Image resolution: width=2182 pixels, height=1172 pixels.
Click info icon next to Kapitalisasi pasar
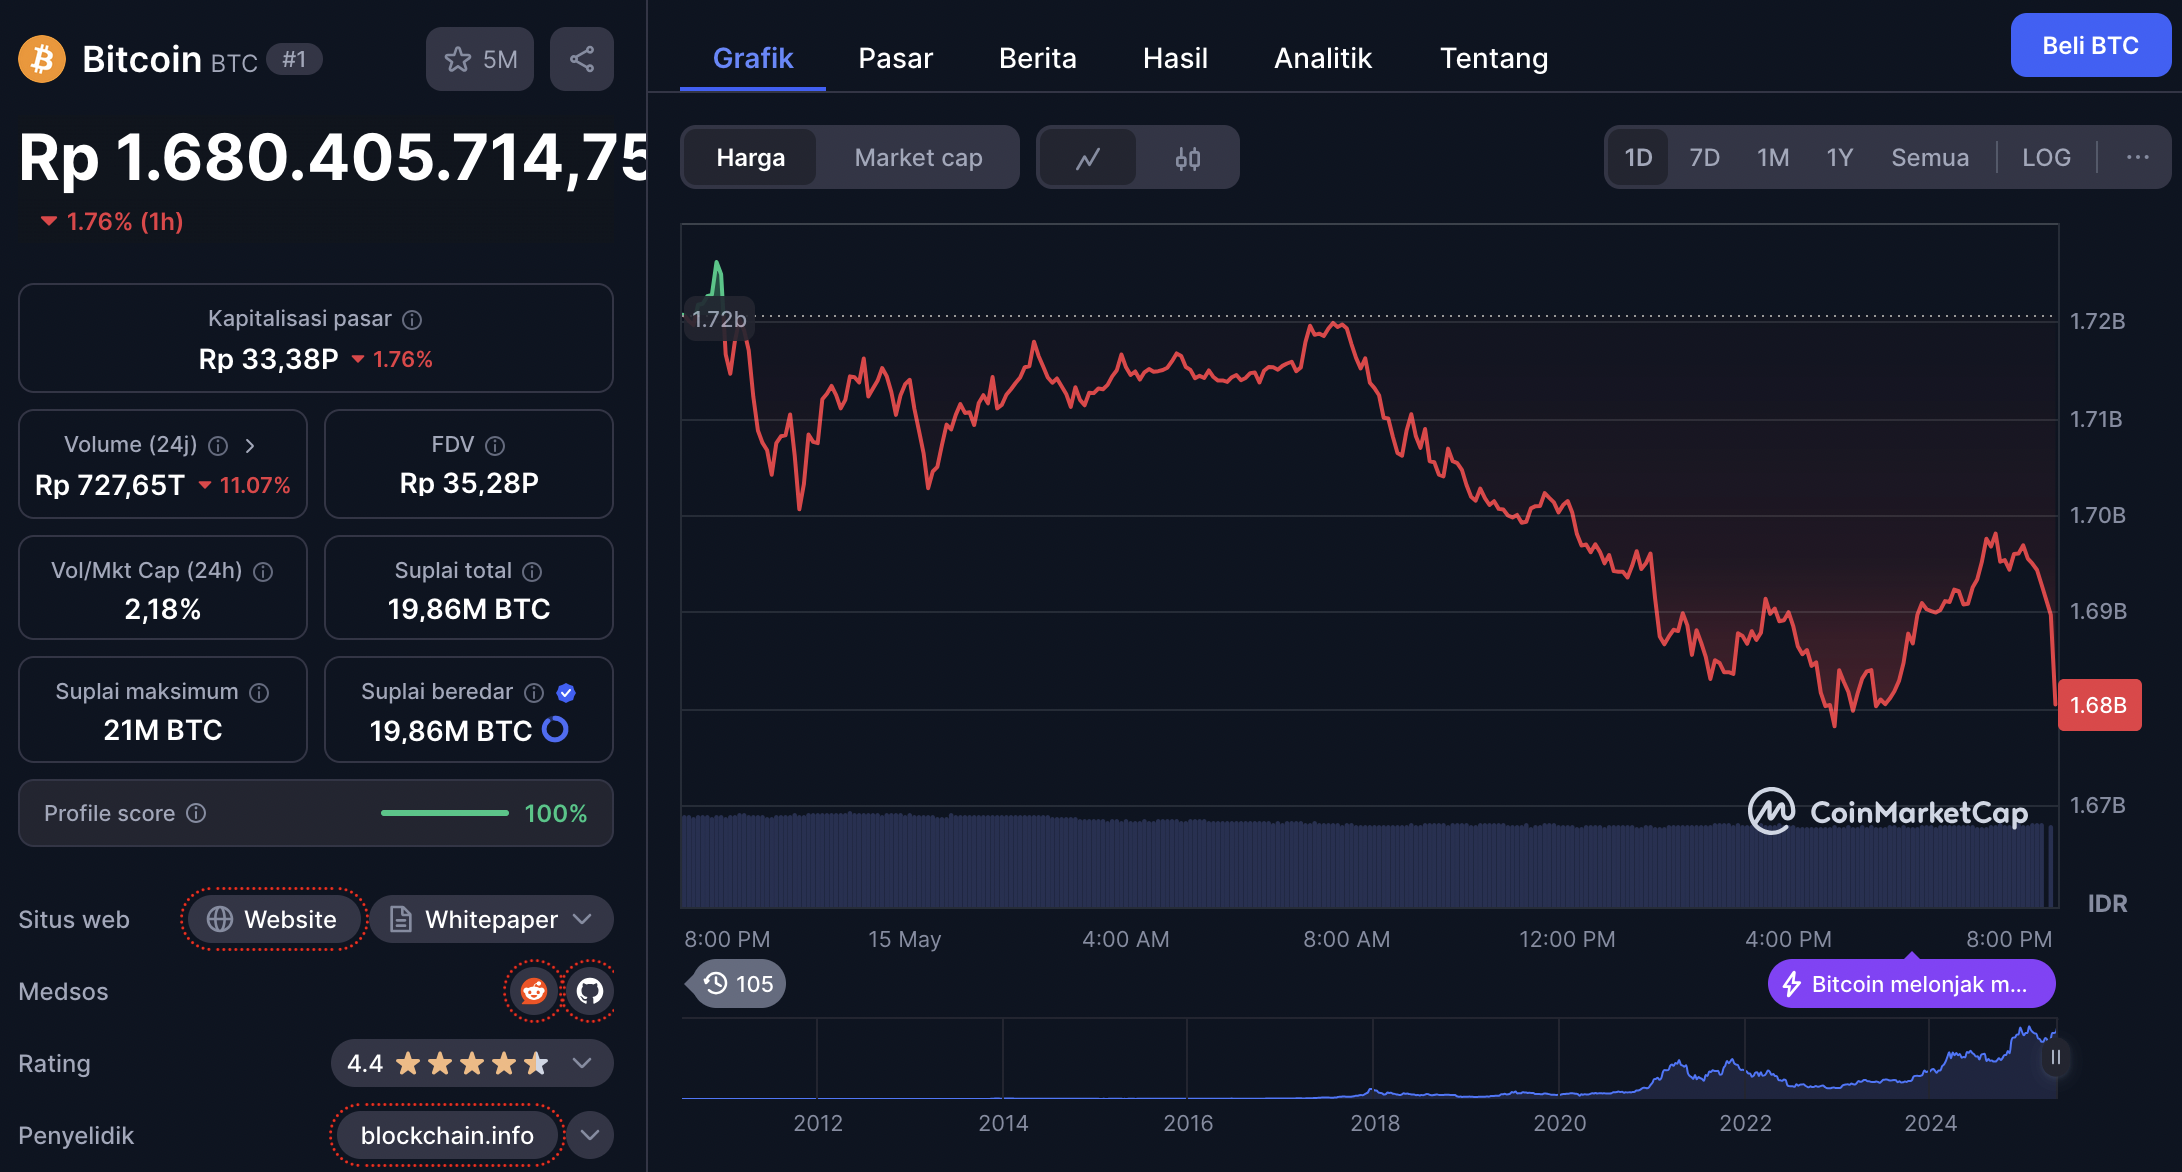click(412, 320)
